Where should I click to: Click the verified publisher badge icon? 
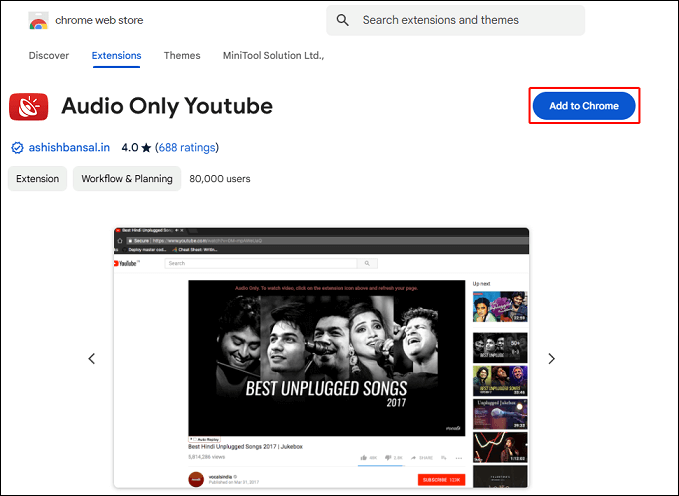[x=17, y=148]
